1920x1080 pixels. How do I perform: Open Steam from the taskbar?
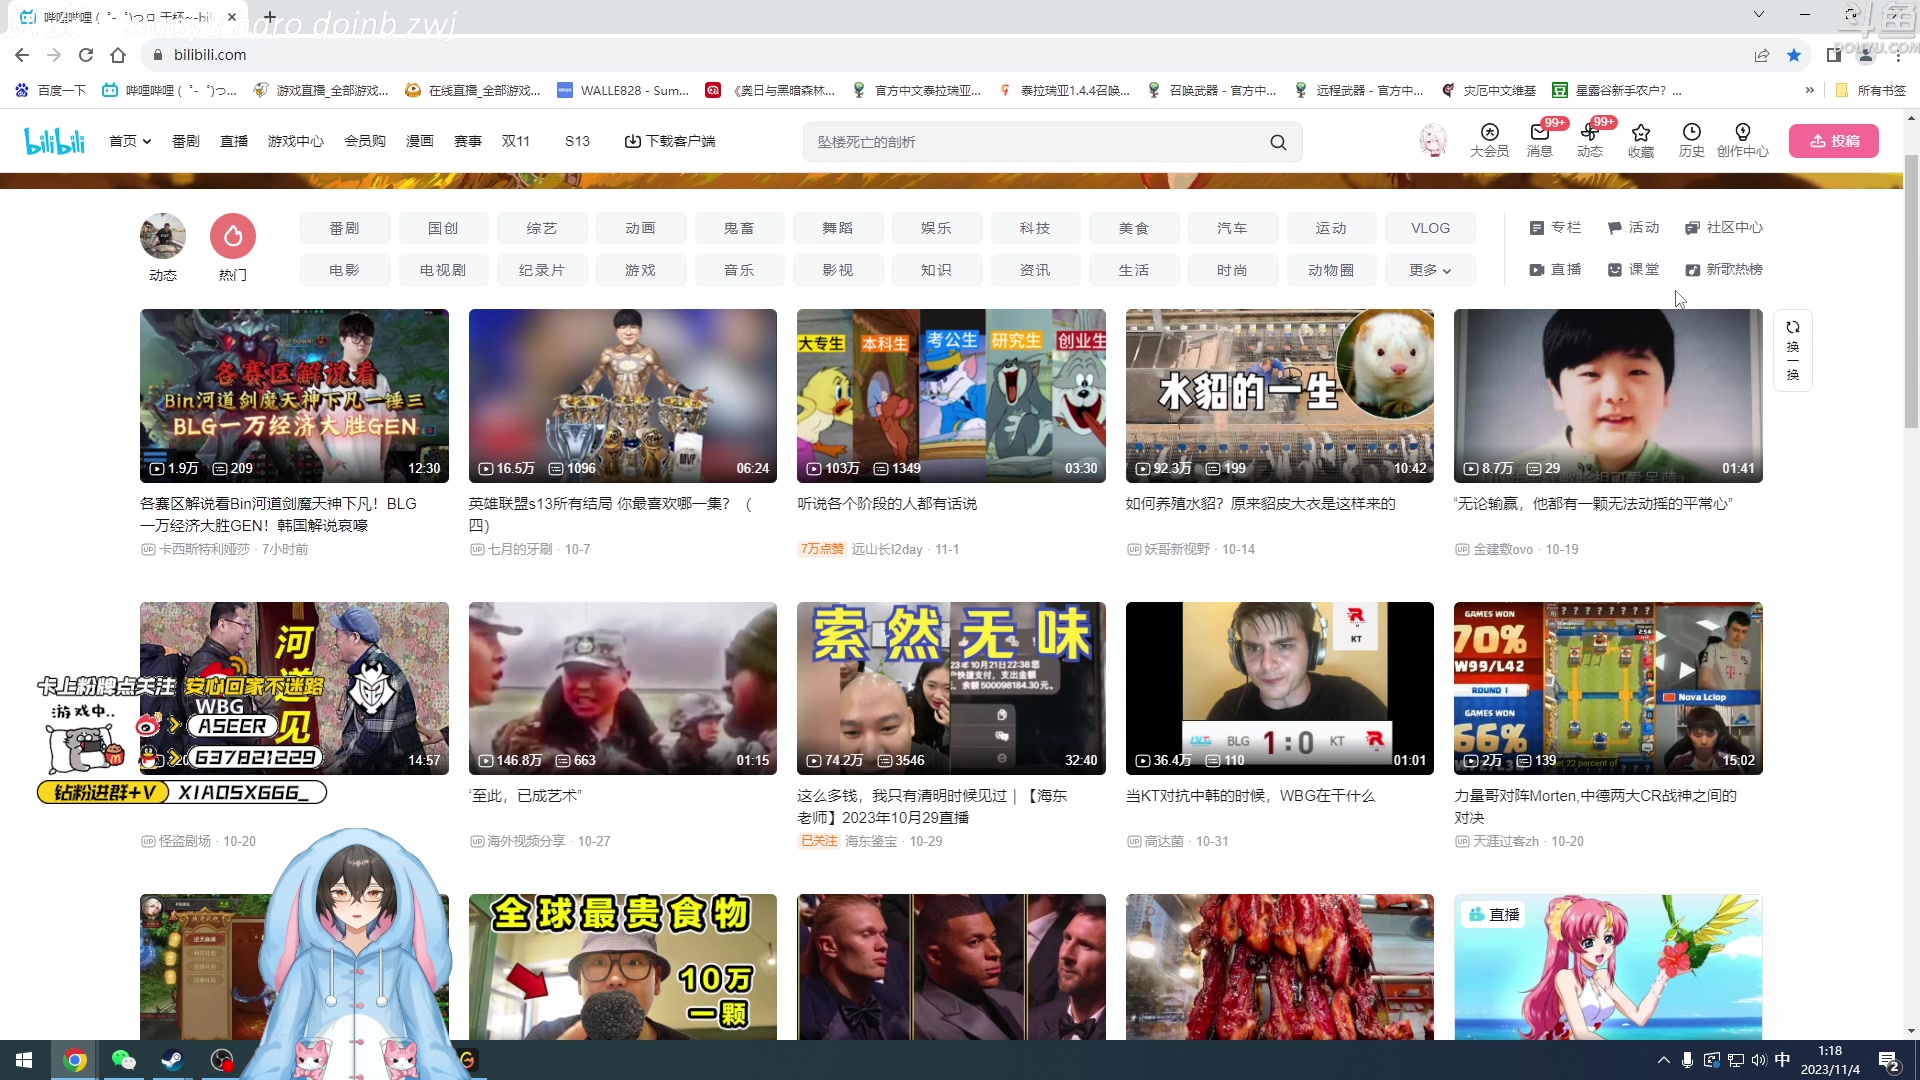pos(172,1060)
